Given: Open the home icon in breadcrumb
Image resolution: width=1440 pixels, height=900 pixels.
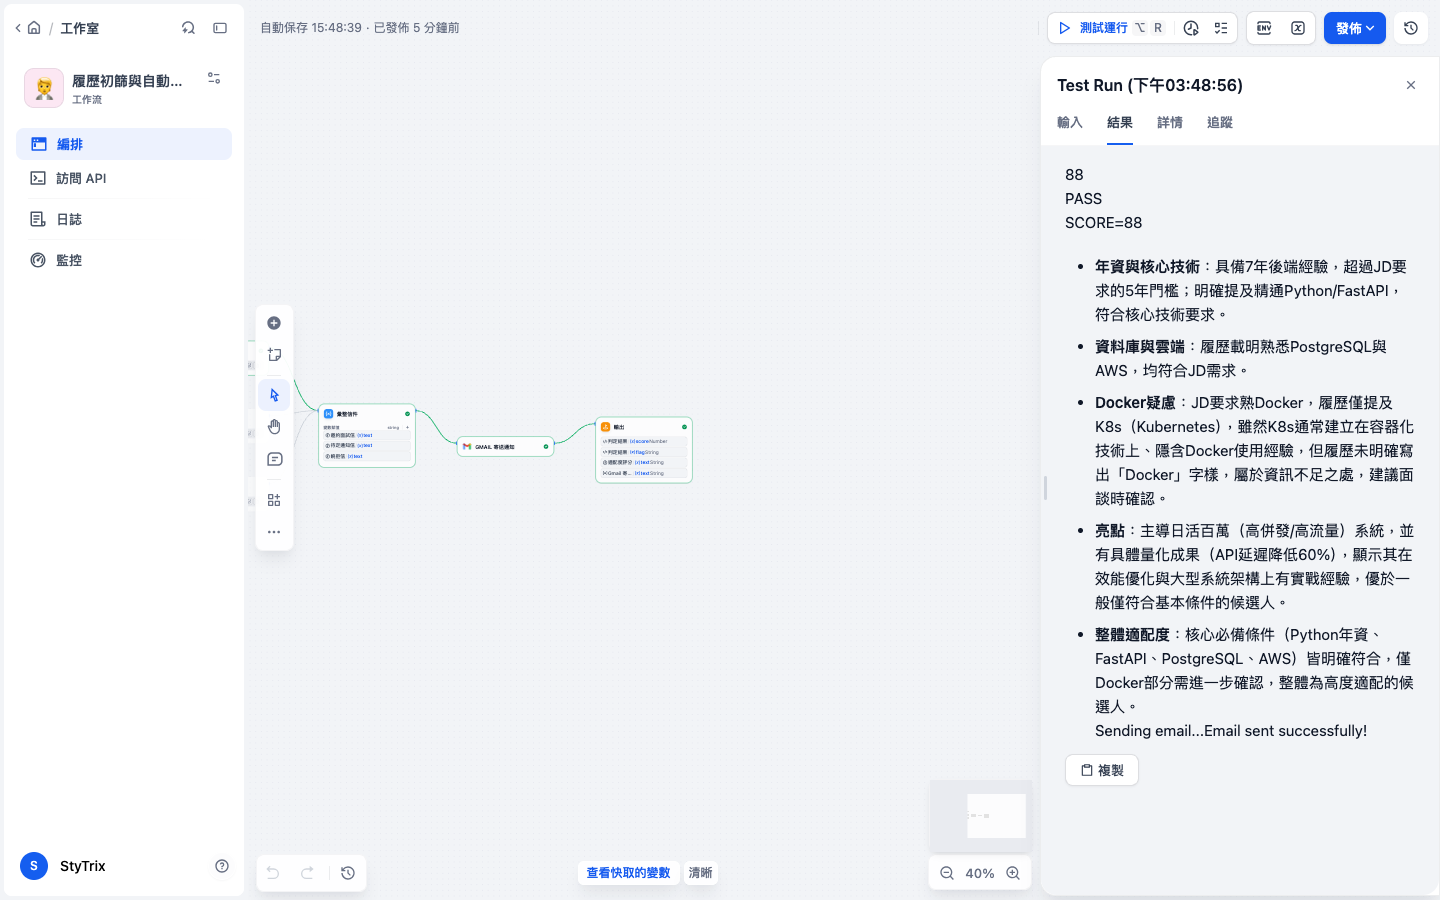Looking at the screenshot, I should tap(34, 28).
